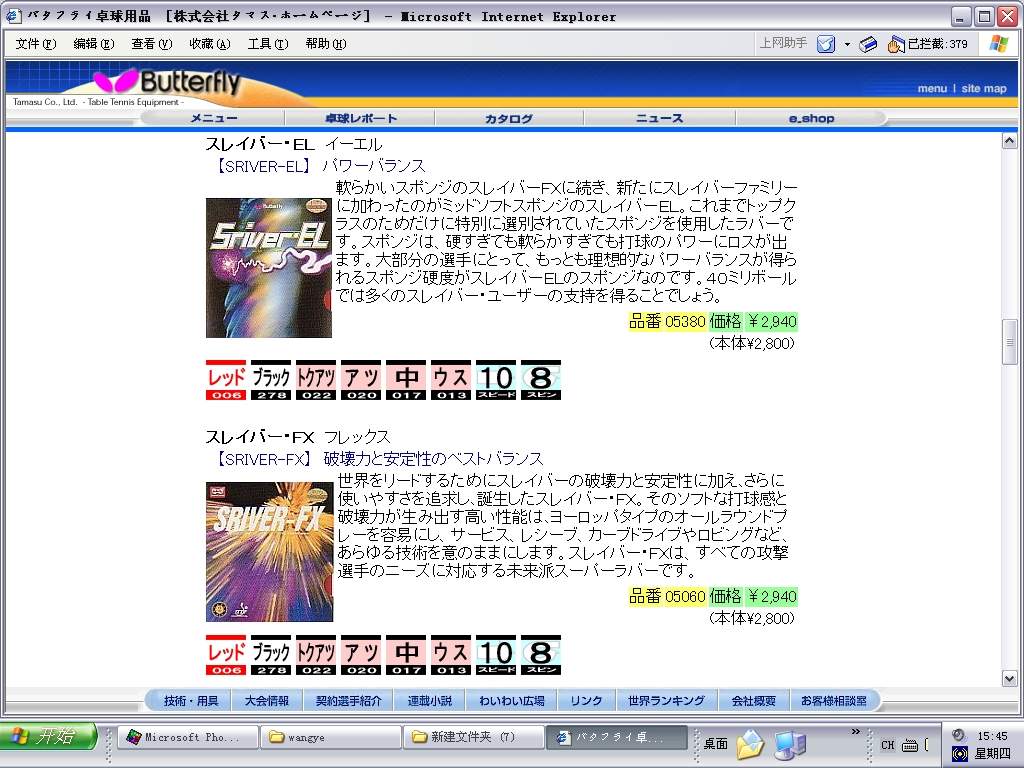The image size is (1024, 768).
Task: Open 技術・用具 in the bottom navigation
Action: (x=191, y=701)
